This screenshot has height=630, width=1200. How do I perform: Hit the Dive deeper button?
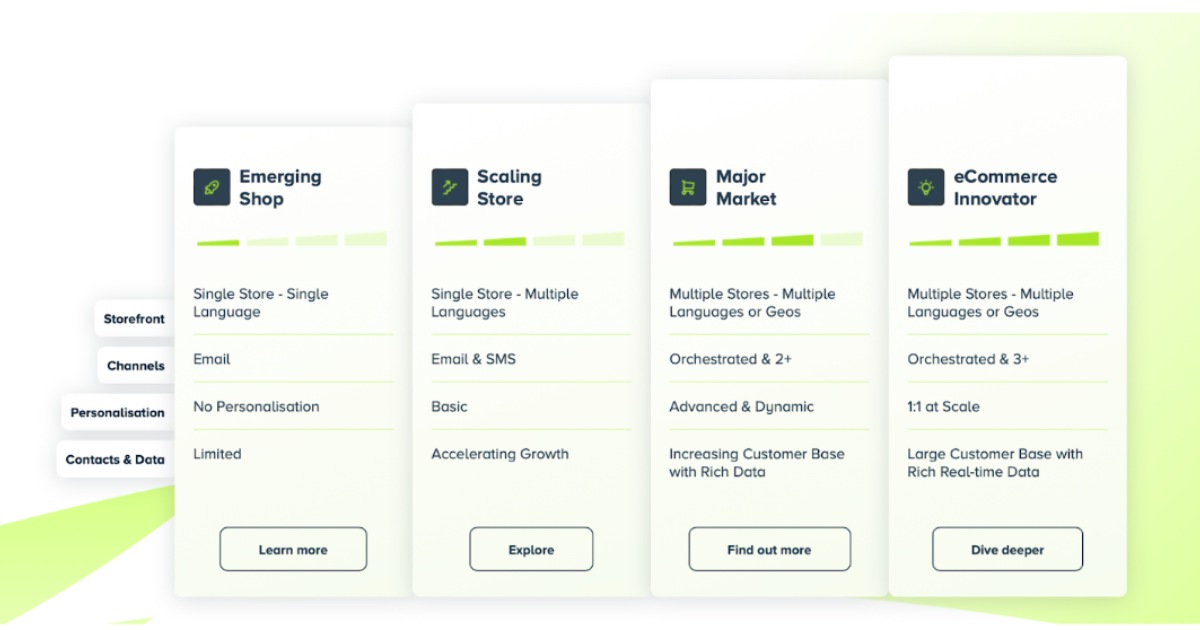(x=1007, y=549)
